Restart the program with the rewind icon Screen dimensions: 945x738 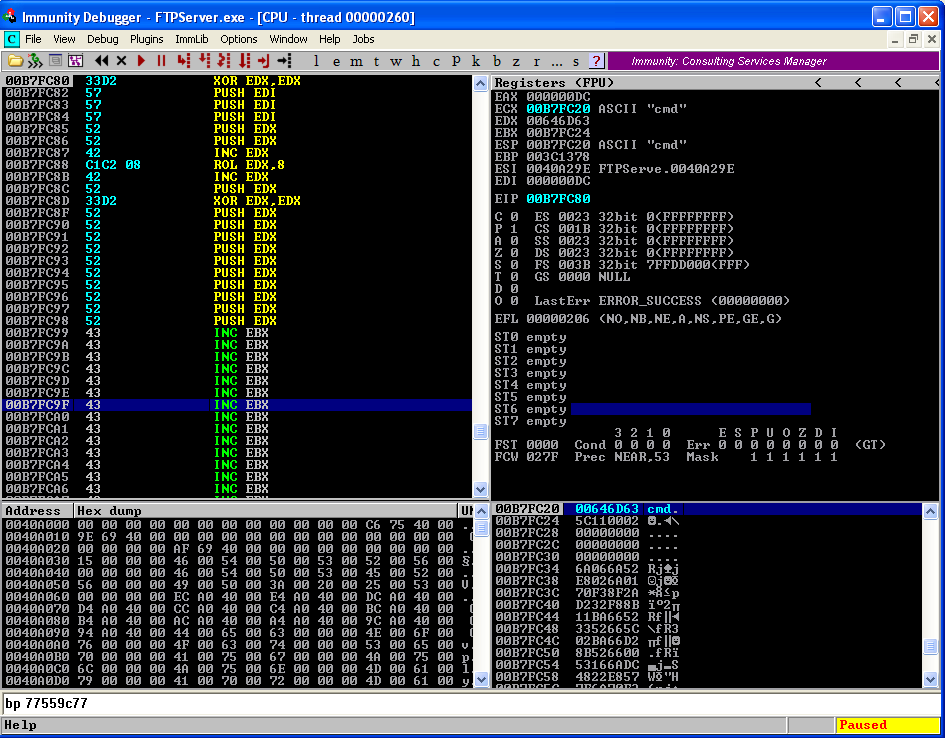pyautogui.click(x=101, y=61)
